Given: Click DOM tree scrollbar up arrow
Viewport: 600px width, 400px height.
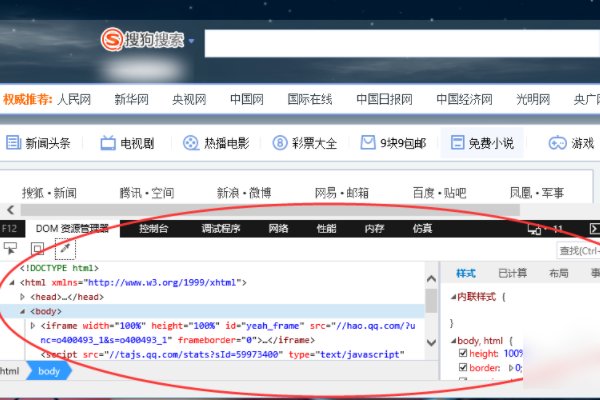Looking at the screenshot, I should click(x=431, y=279).
